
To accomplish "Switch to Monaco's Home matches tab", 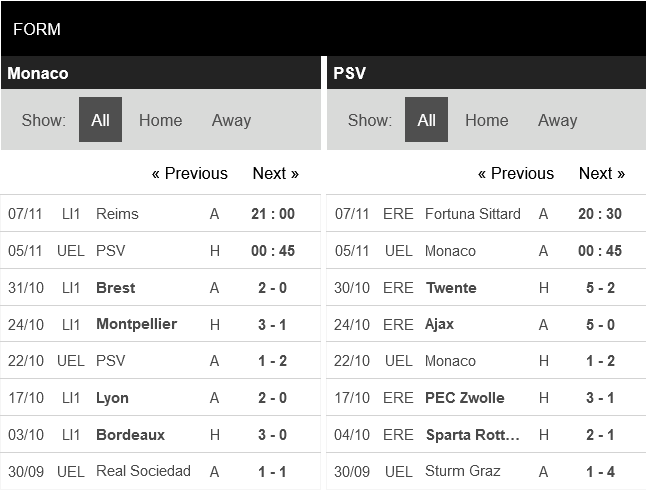I will (x=160, y=120).
